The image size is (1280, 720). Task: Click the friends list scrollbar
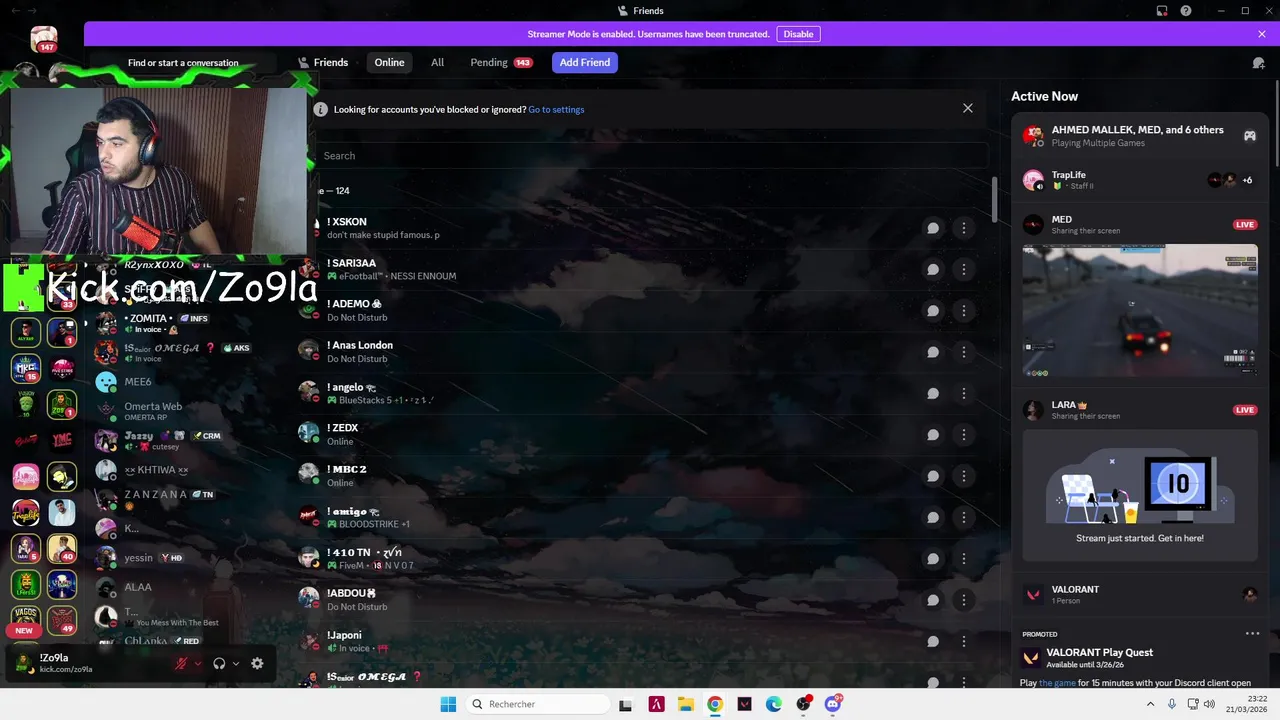[994, 200]
